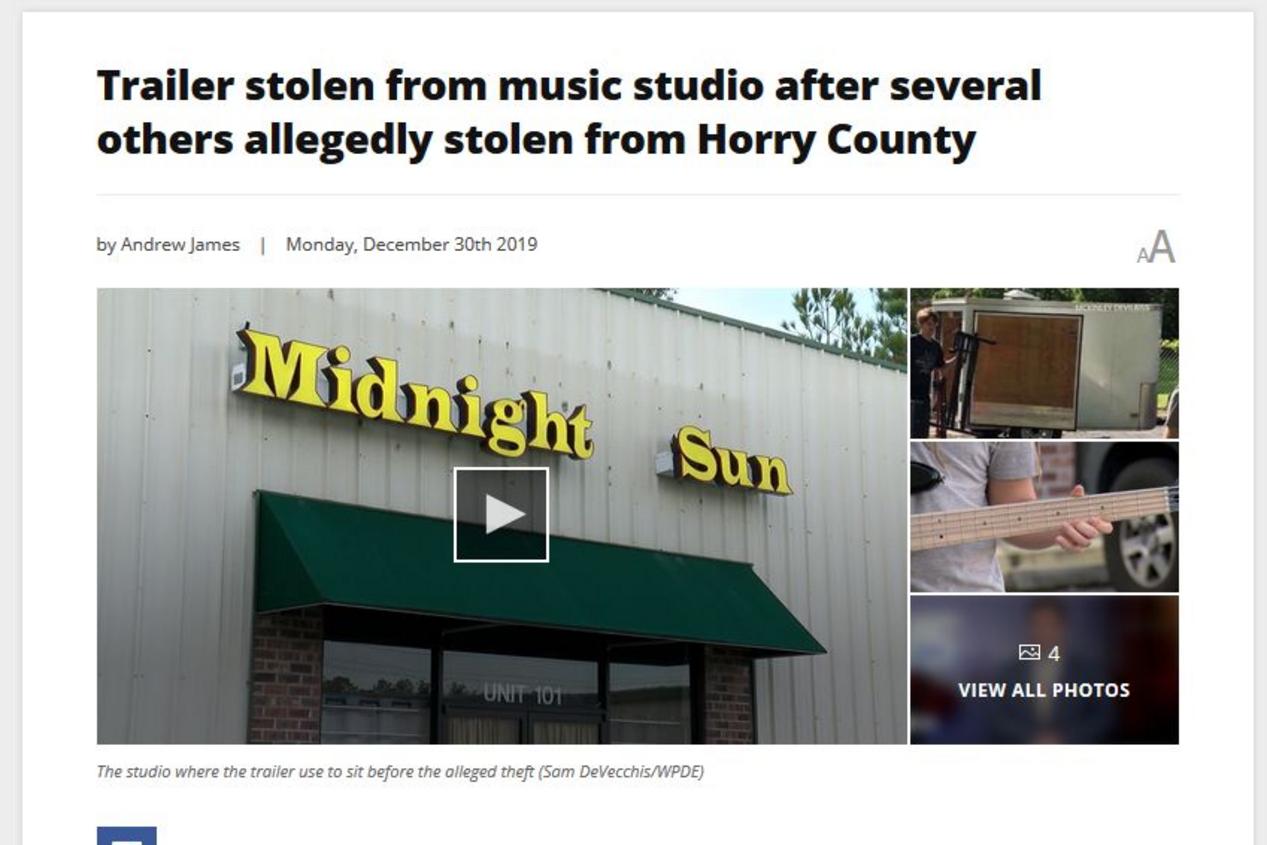1267x845 pixels.
Task: Click the AA text size icon
Action: (1156, 247)
